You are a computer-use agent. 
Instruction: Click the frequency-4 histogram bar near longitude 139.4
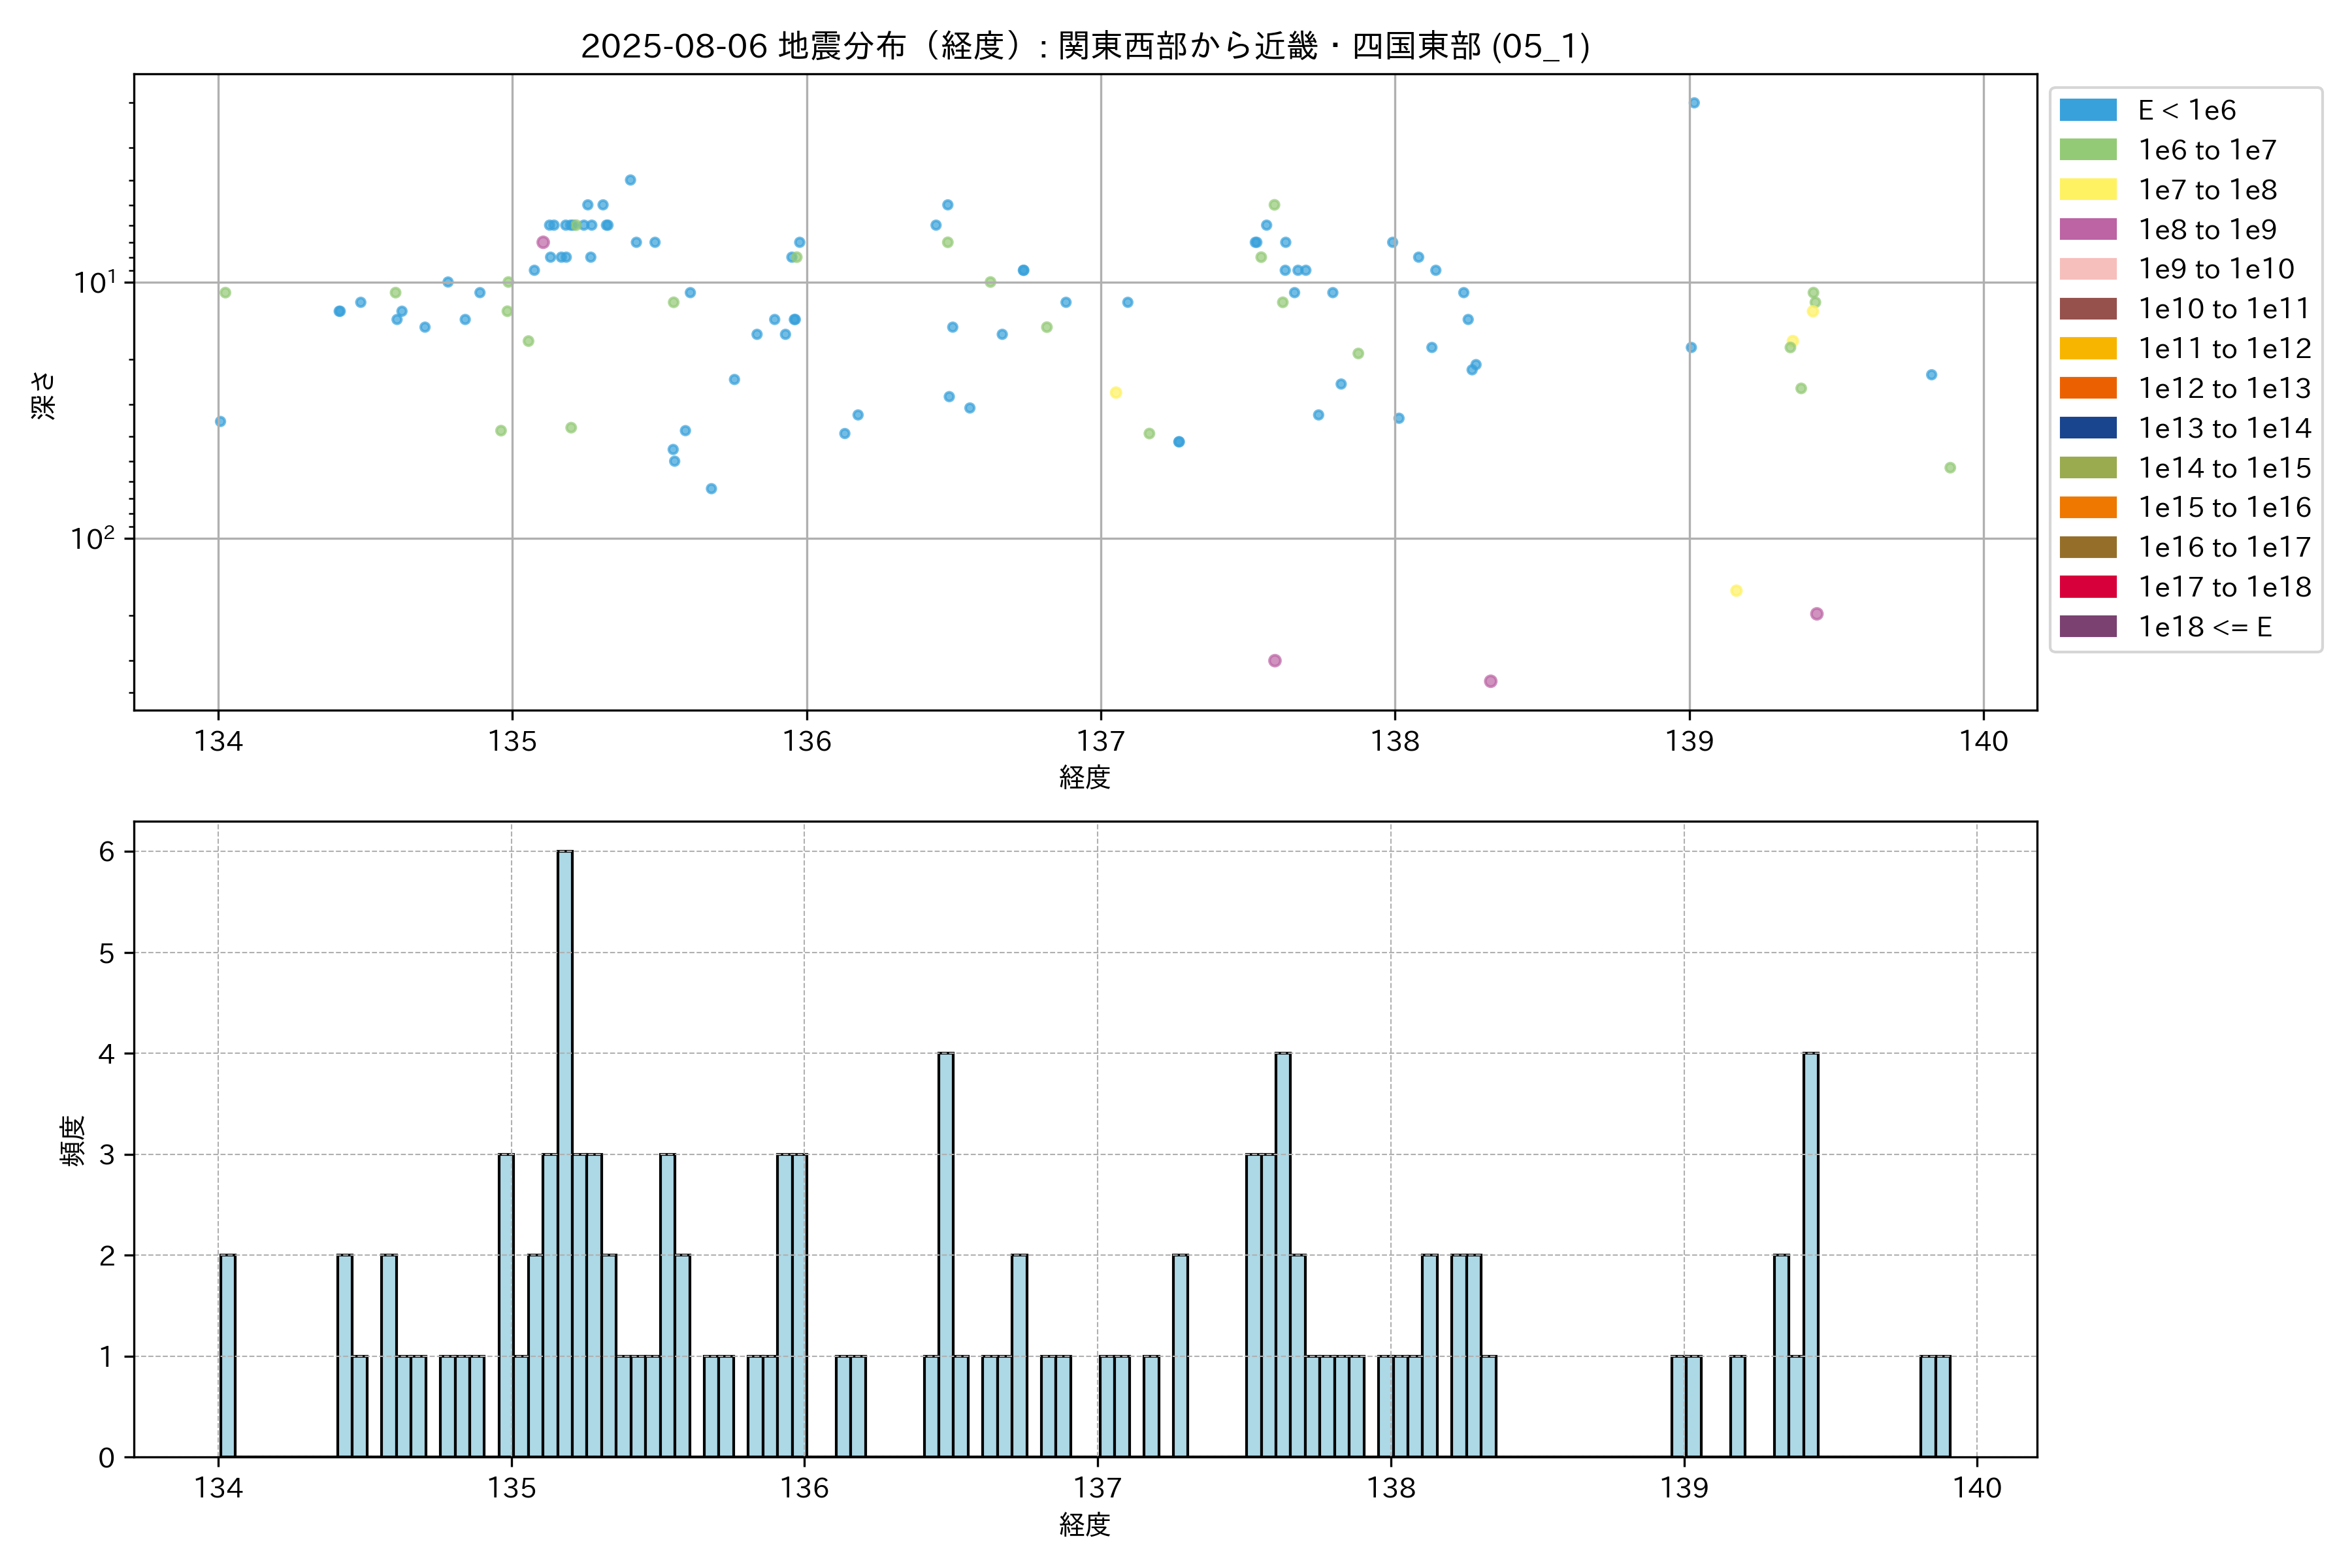1810,1254
